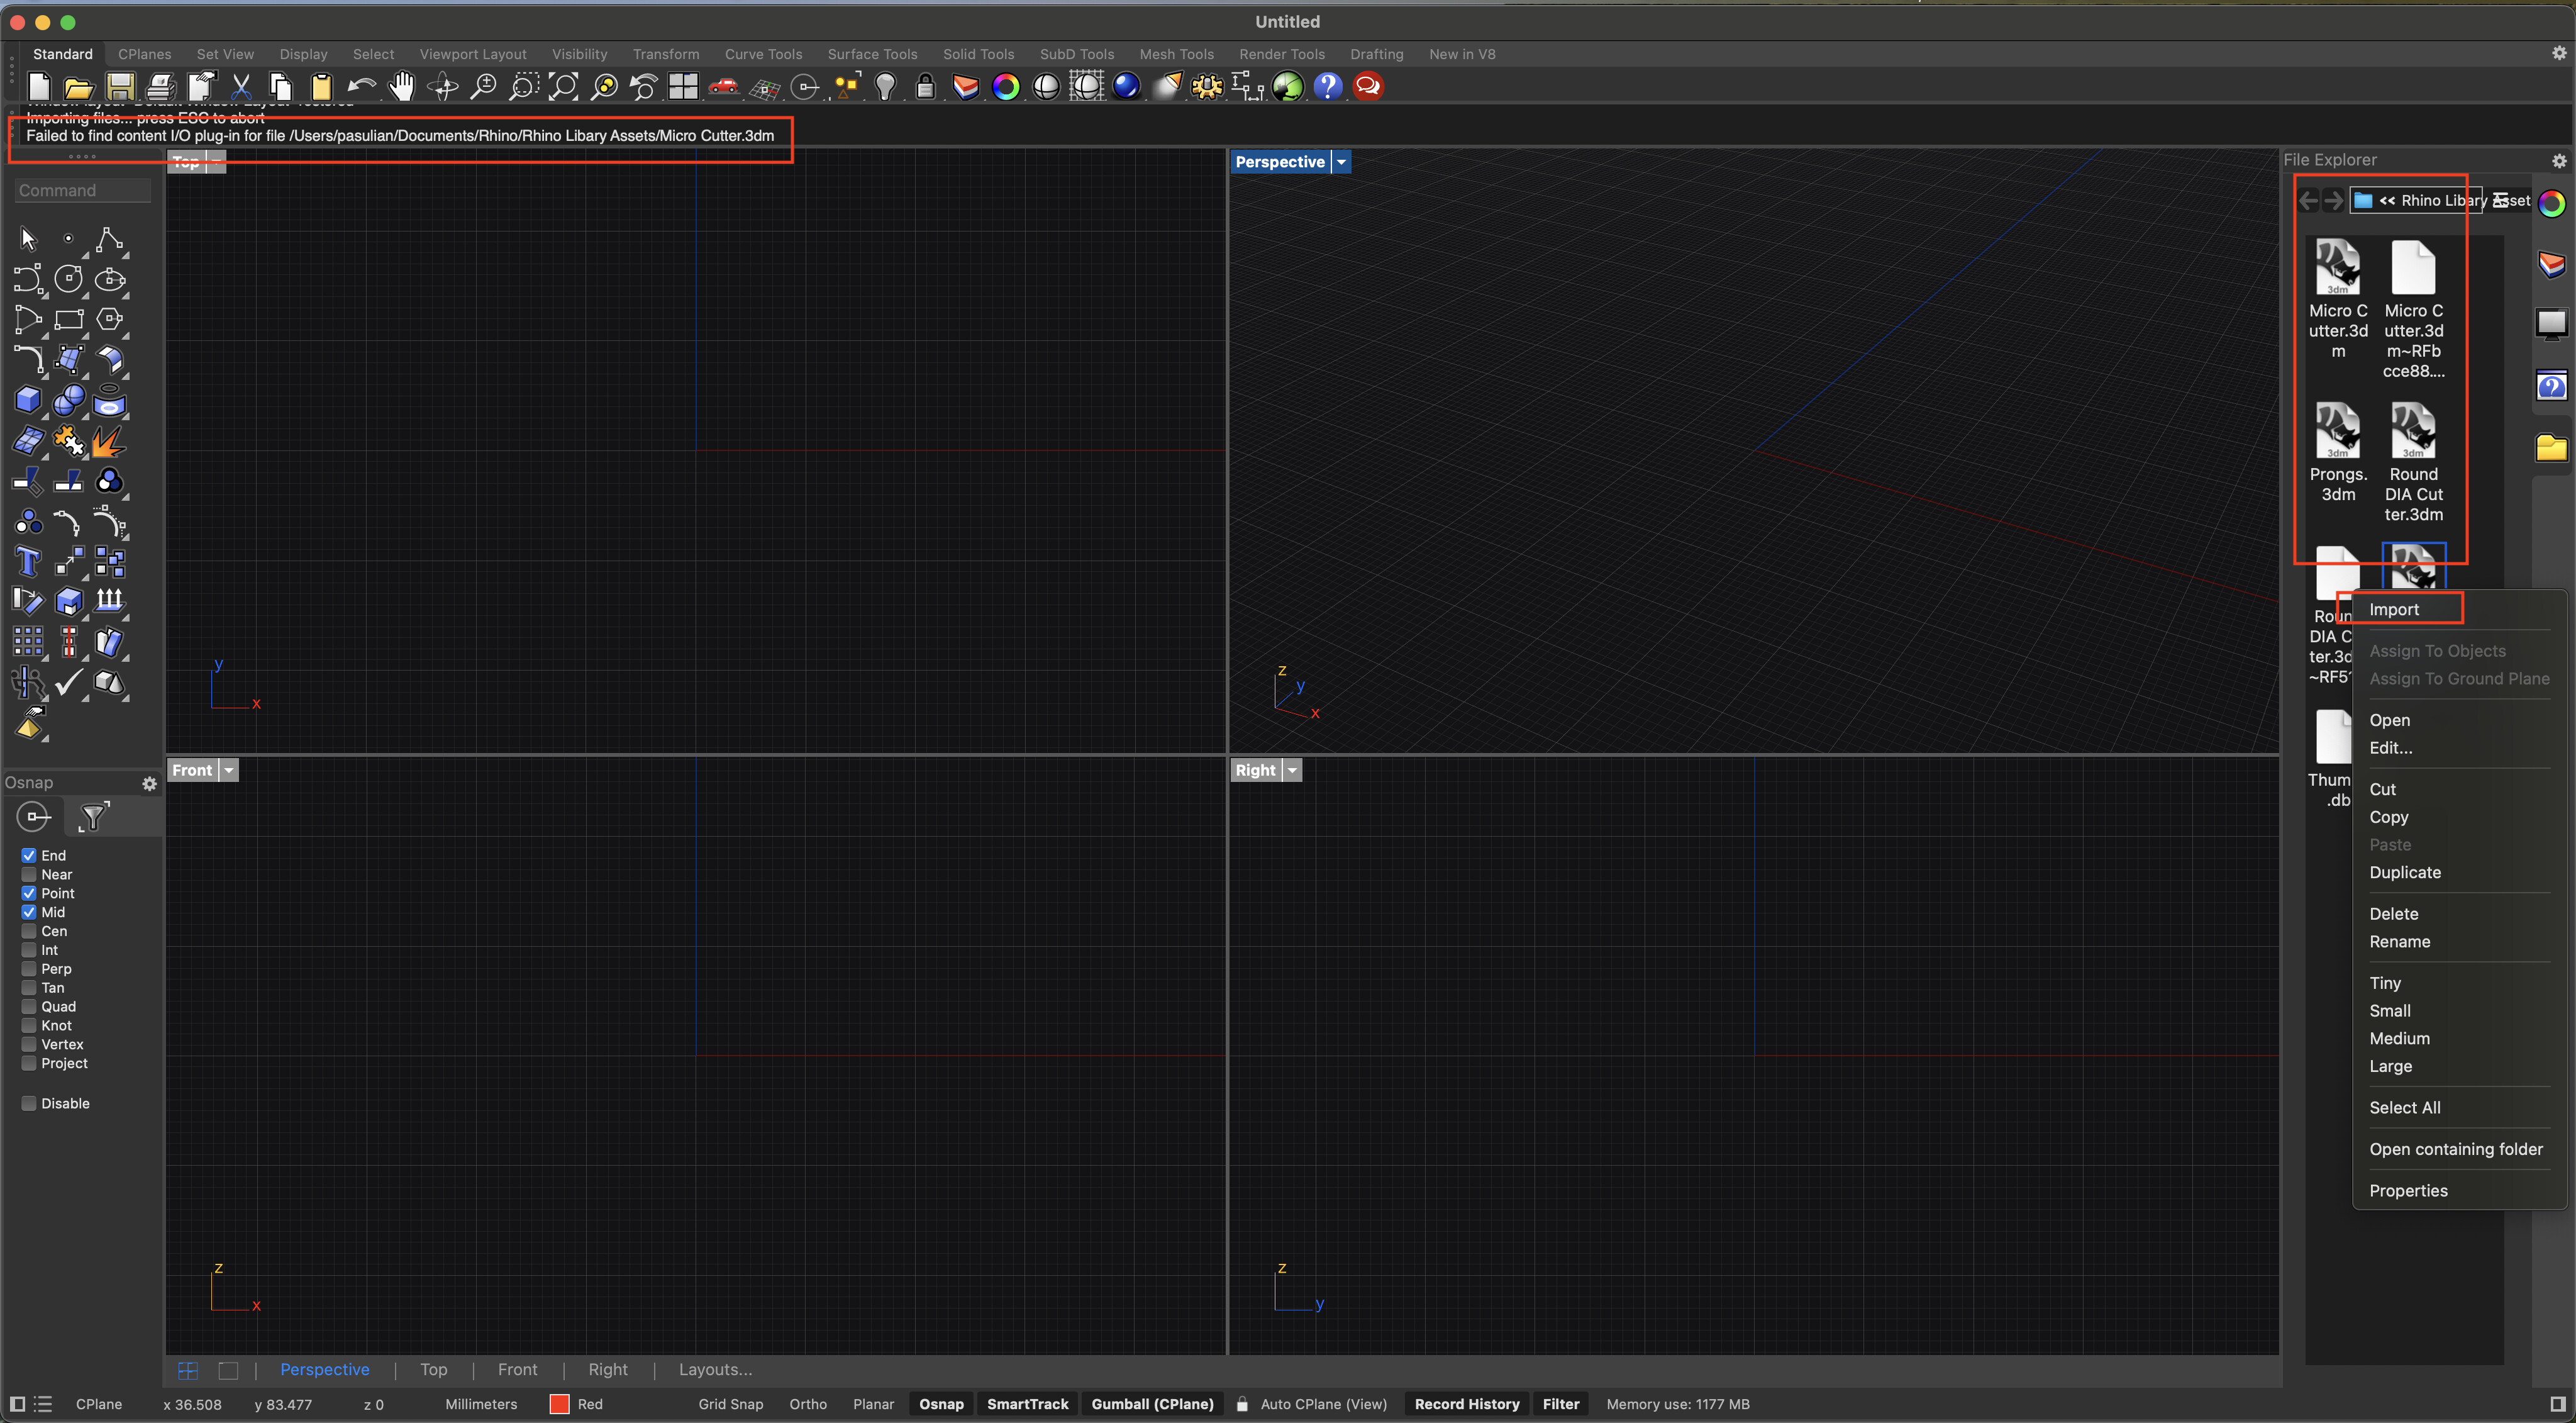
Task: Open the Top viewport title dropdown arrow
Action: (216, 162)
